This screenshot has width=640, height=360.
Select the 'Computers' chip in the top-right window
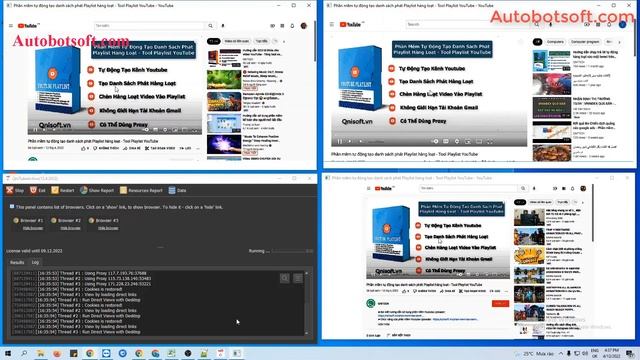click(555, 42)
